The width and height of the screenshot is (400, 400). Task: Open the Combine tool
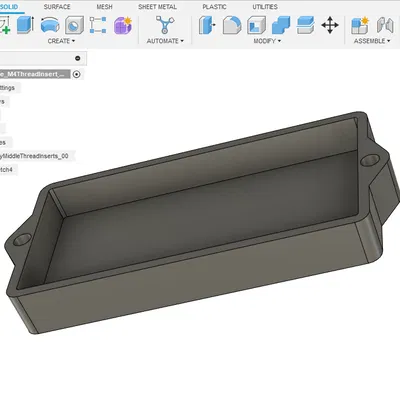pos(281,25)
